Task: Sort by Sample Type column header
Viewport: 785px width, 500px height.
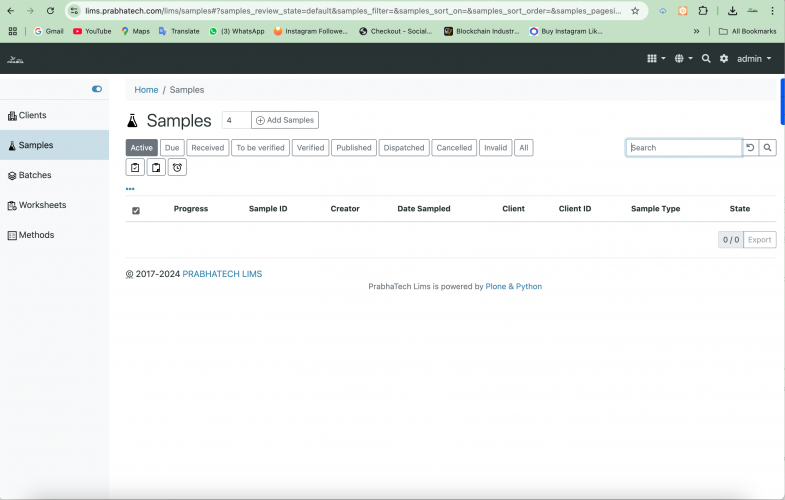Action: coord(655,209)
